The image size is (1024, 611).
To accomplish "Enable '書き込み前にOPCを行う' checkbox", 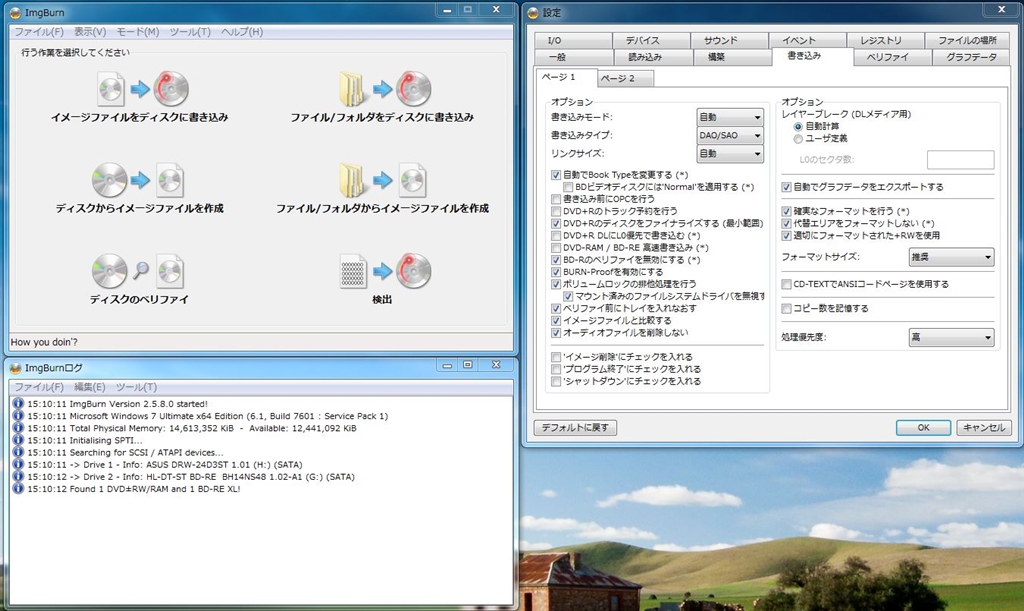I will [556, 199].
